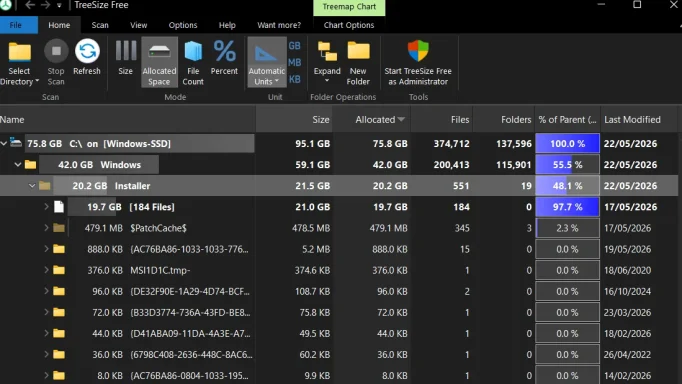Create a New Folder
Image resolution: width=682 pixels, height=384 pixels.
coord(358,62)
